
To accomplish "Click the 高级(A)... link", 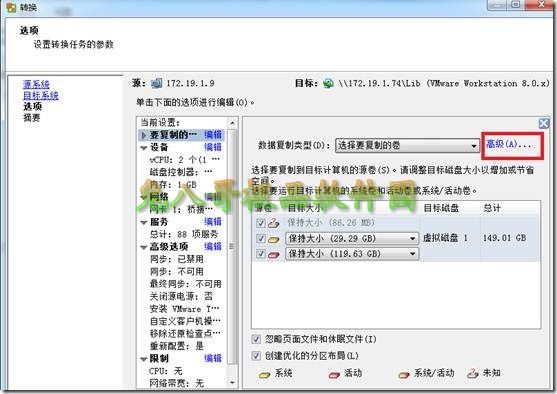I will 509,144.
